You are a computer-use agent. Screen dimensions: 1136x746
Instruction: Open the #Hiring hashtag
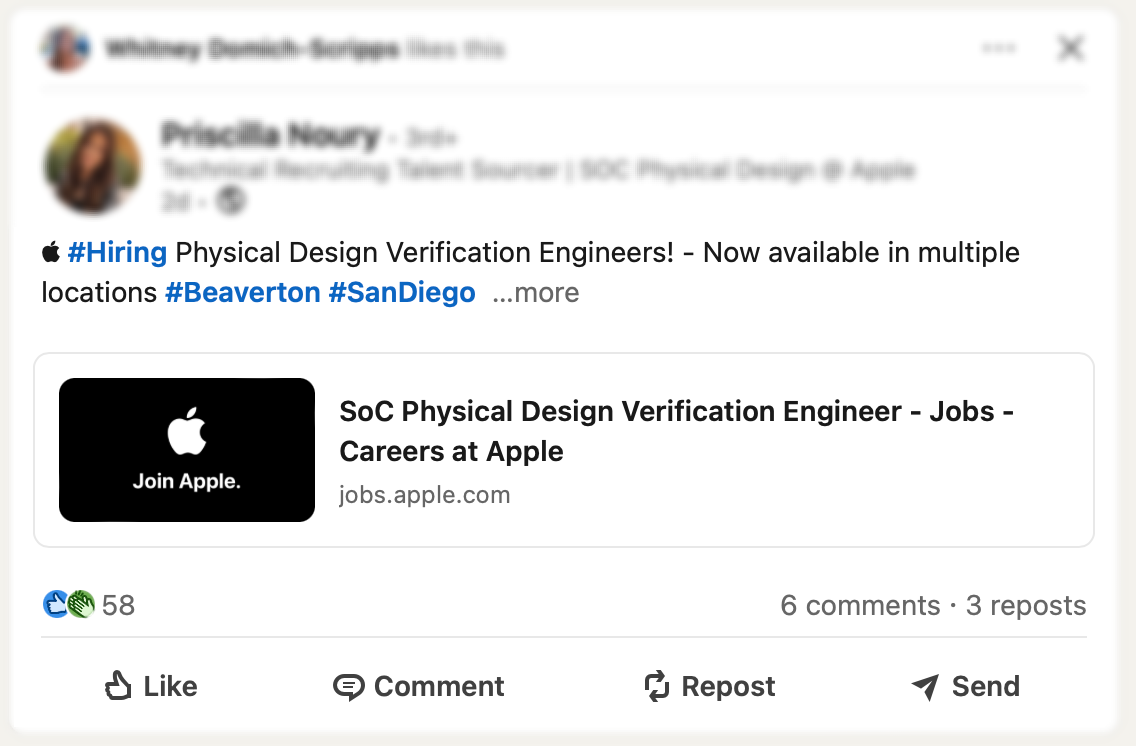coord(117,252)
